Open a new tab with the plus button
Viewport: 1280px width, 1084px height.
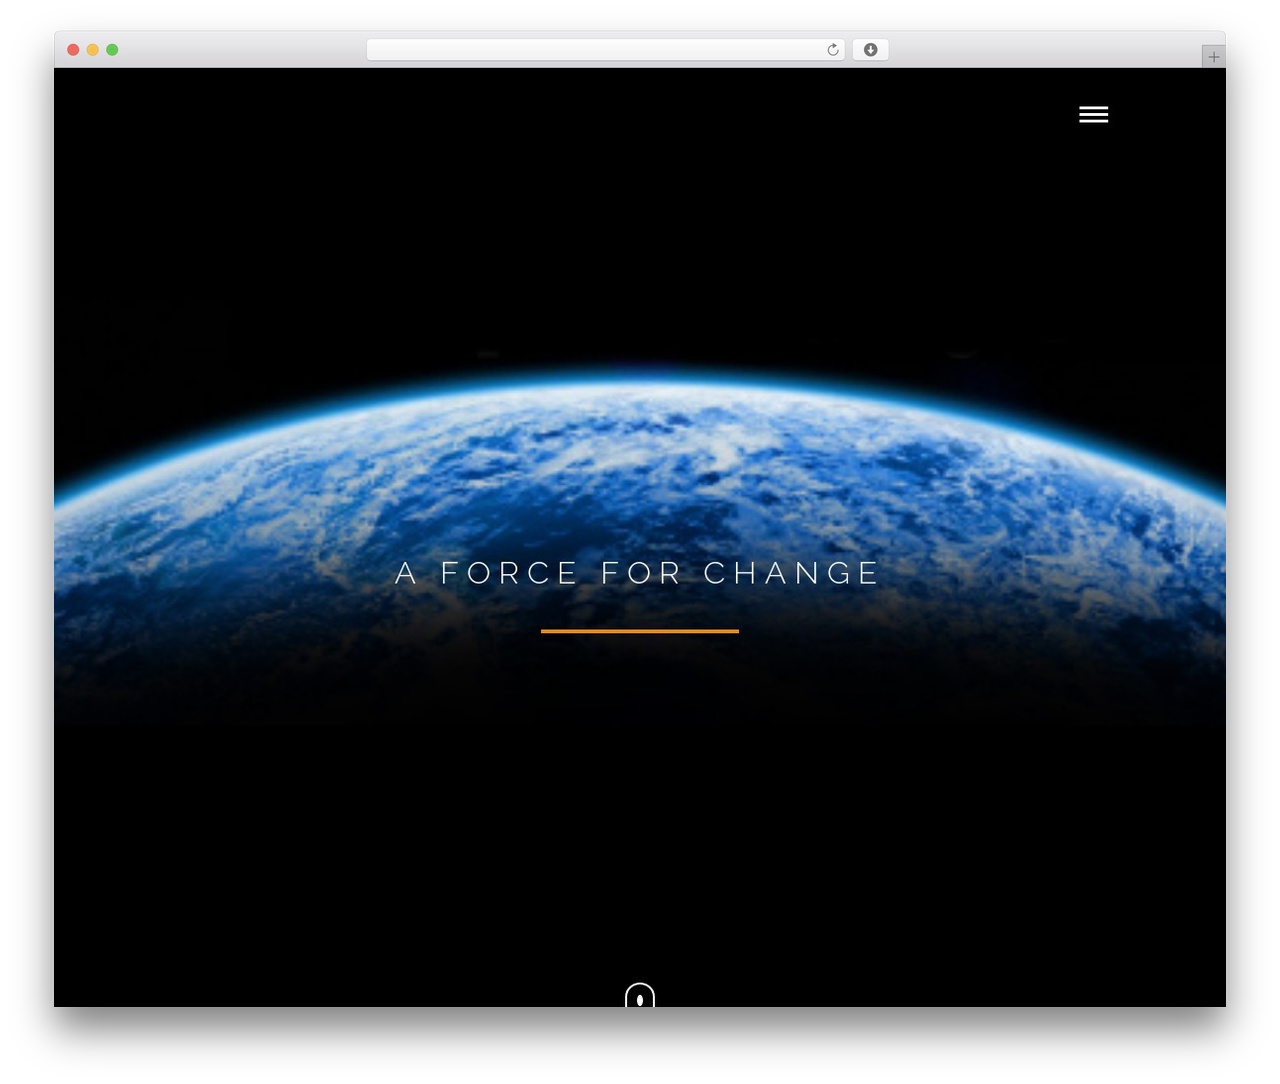point(1213,57)
